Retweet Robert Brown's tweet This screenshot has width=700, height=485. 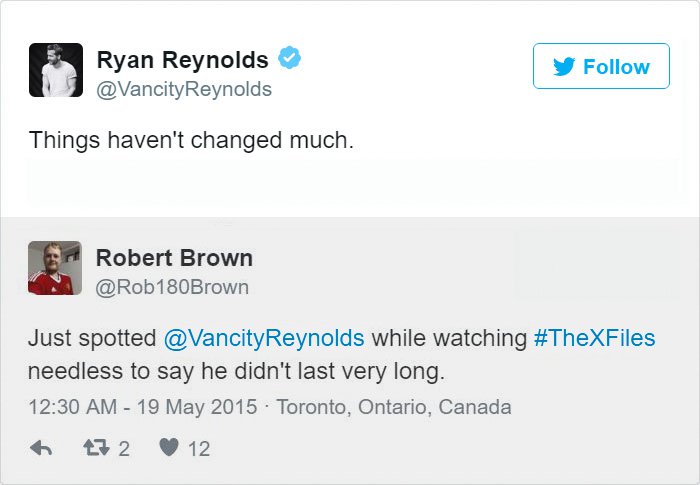coord(97,448)
